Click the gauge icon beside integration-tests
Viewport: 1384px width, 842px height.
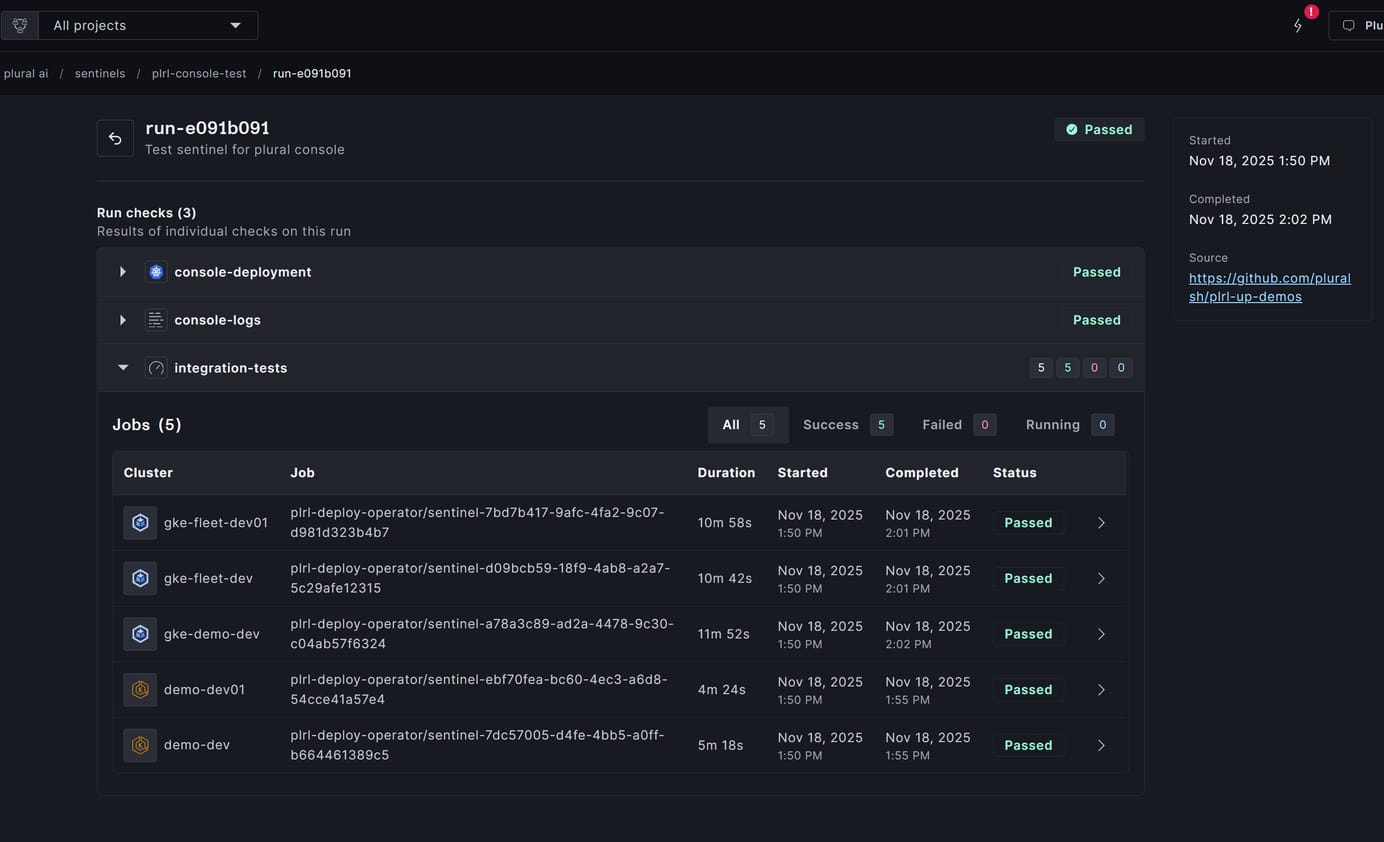[155, 368]
